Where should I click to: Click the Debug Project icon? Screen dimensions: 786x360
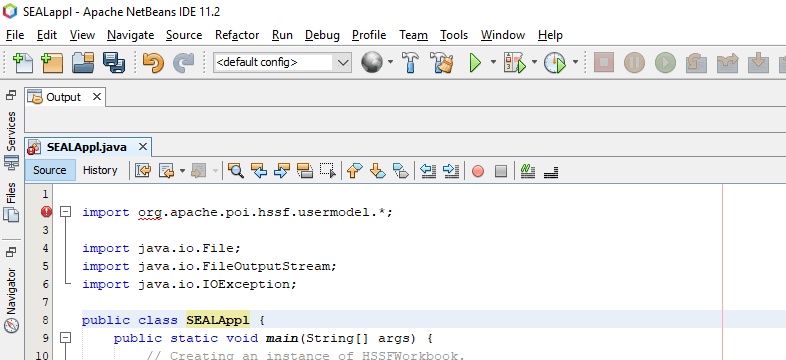pyautogui.click(x=514, y=63)
